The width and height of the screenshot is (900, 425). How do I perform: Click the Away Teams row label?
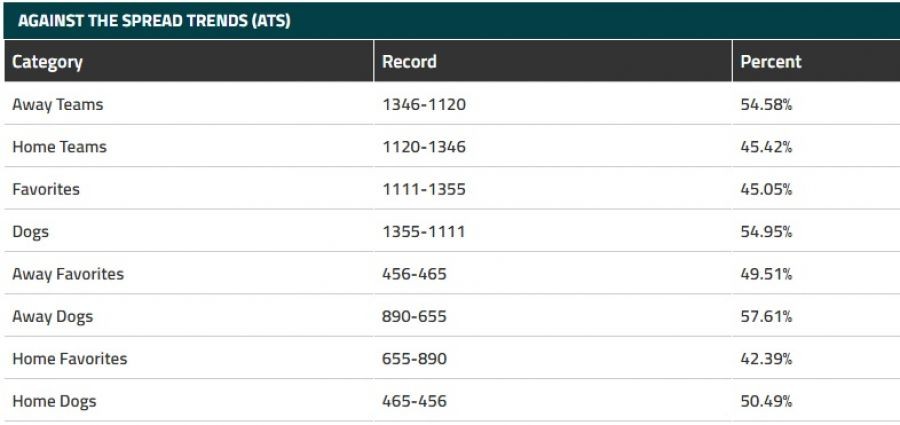57,104
